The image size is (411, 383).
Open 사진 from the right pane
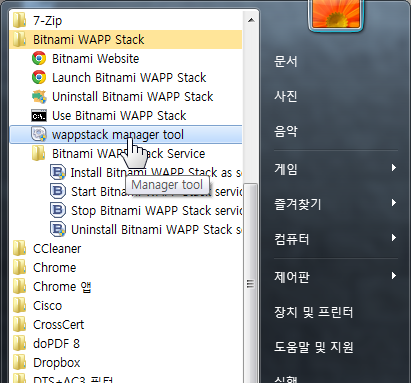coord(285,97)
